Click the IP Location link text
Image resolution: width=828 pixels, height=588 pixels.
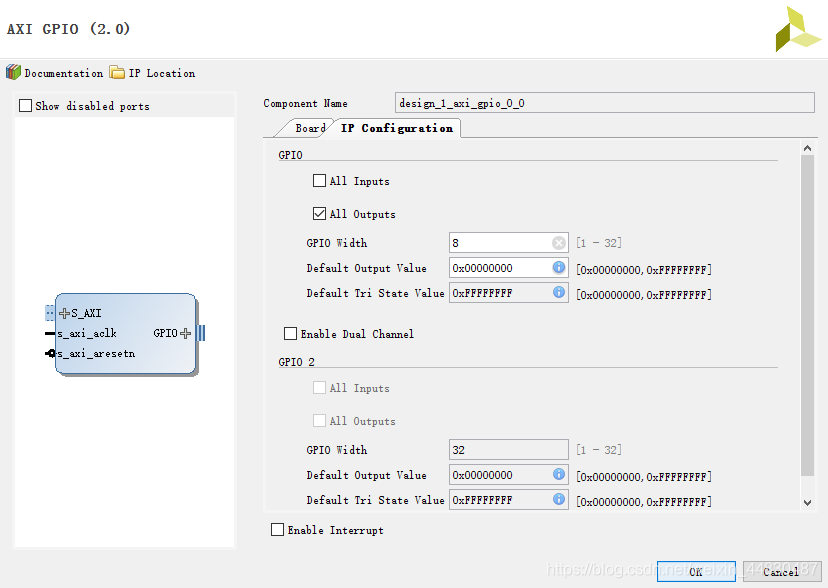click(x=162, y=73)
